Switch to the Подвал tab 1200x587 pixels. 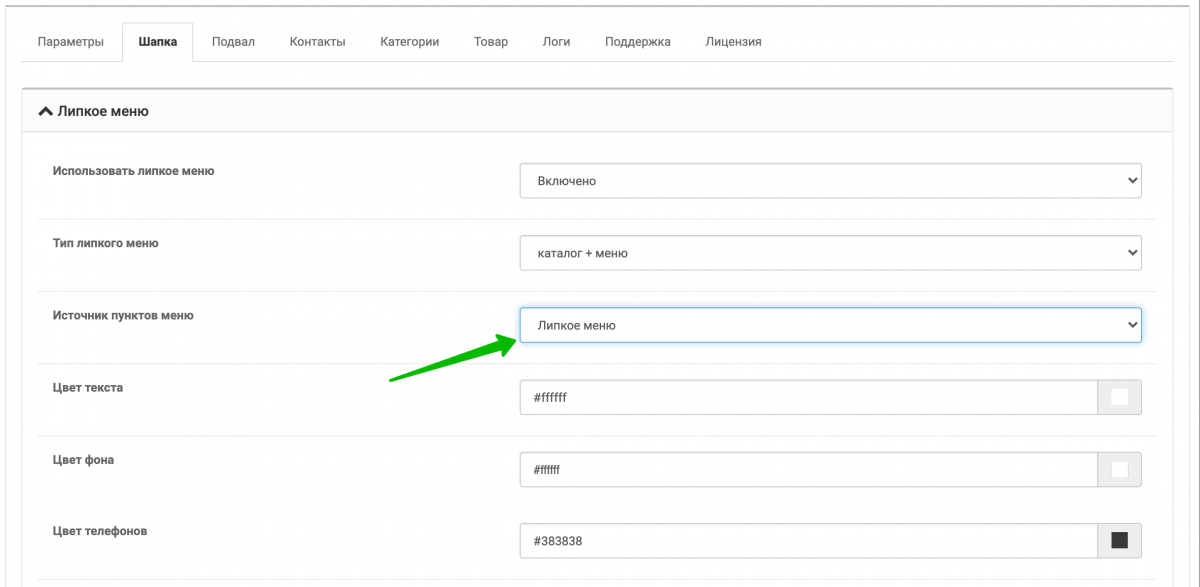pyautogui.click(x=233, y=42)
